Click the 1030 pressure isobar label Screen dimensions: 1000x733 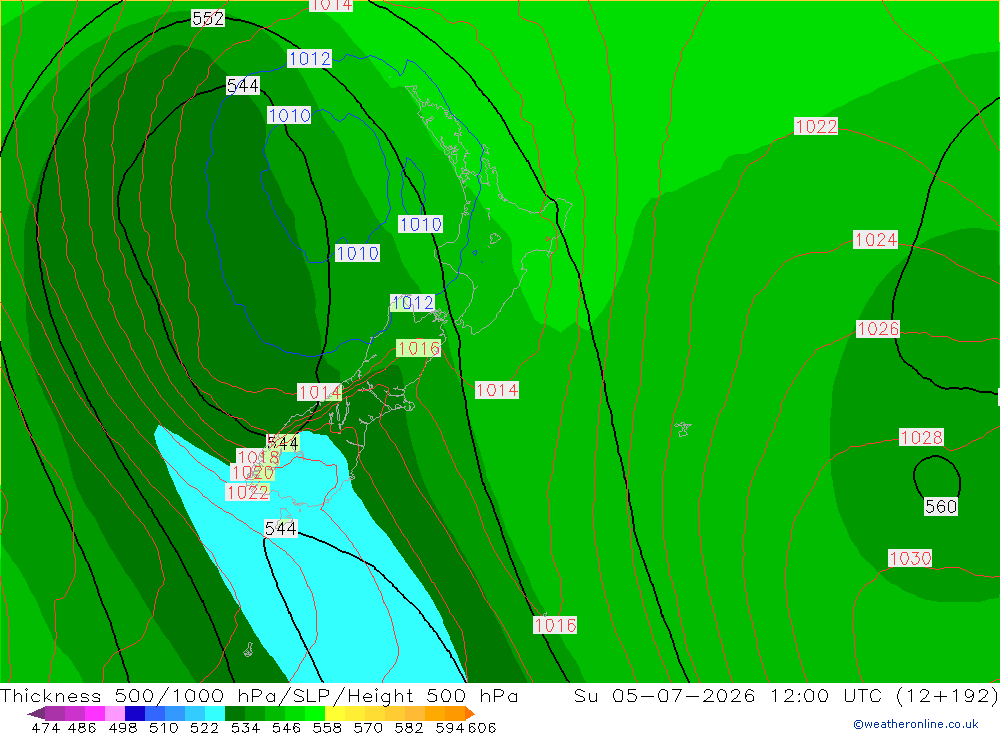click(x=910, y=558)
